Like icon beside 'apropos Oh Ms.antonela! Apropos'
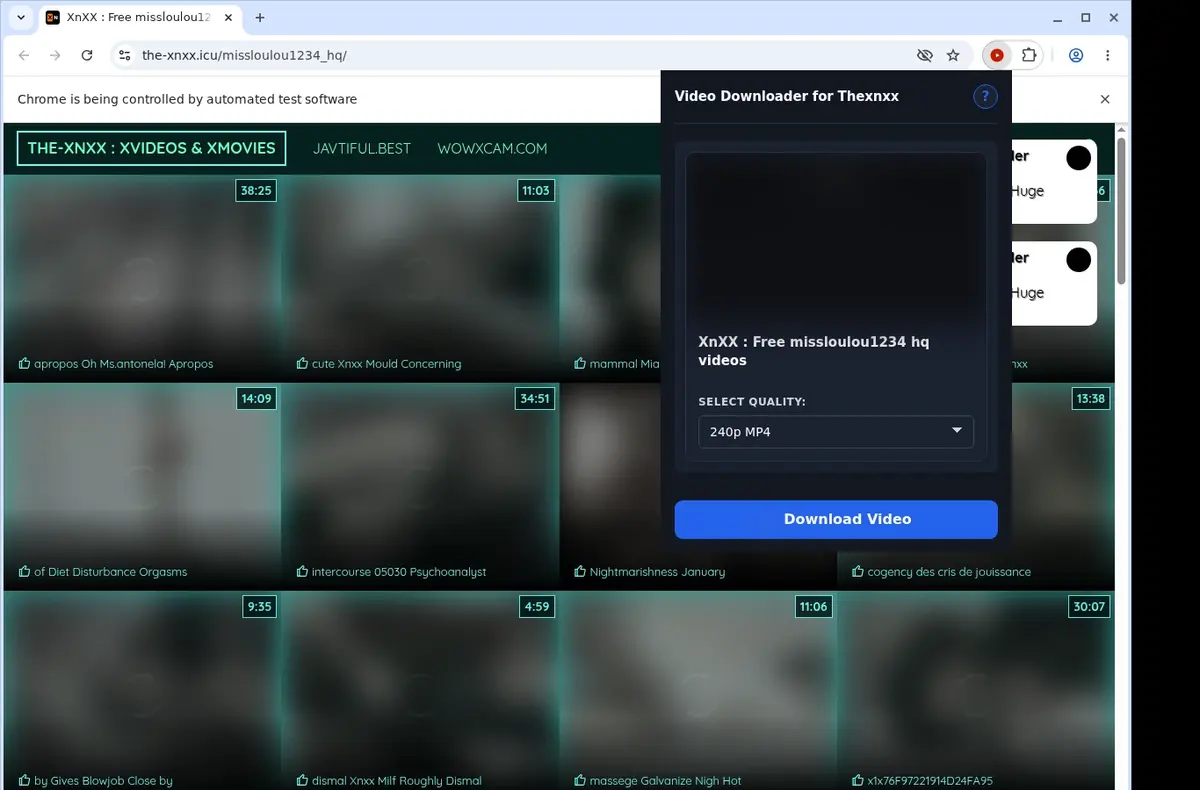The image size is (1200, 790). click(24, 363)
